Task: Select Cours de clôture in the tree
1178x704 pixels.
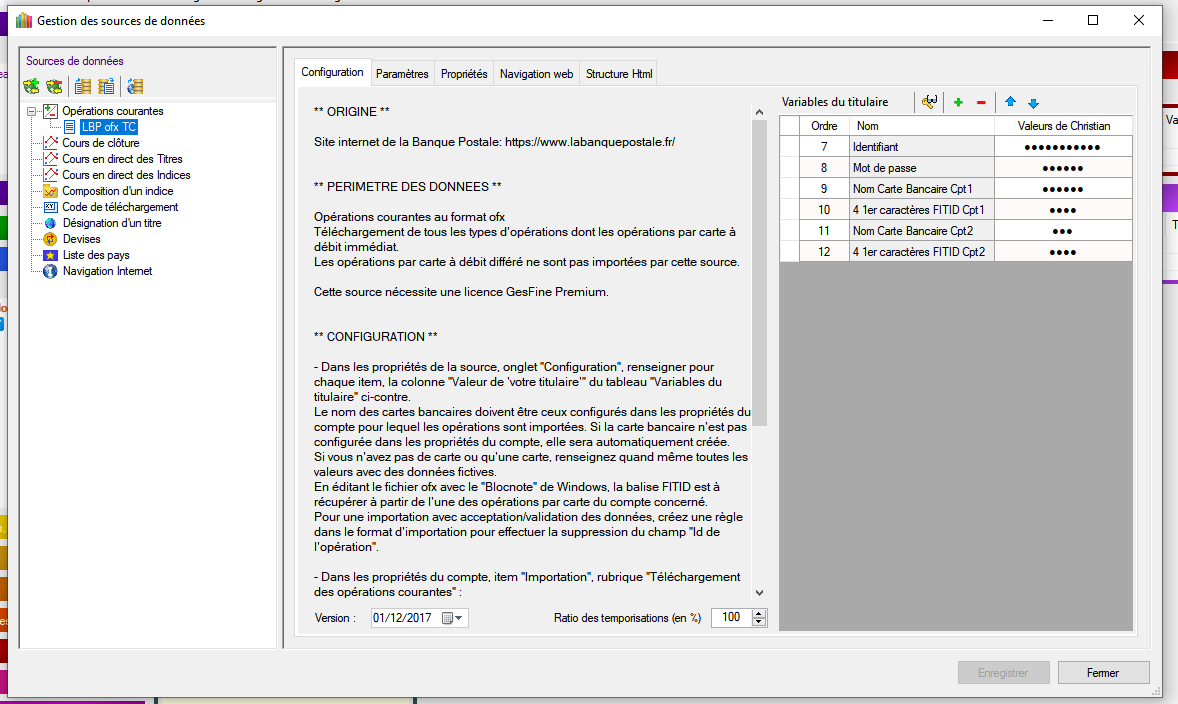Action: pyautogui.click(x=100, y=143)
